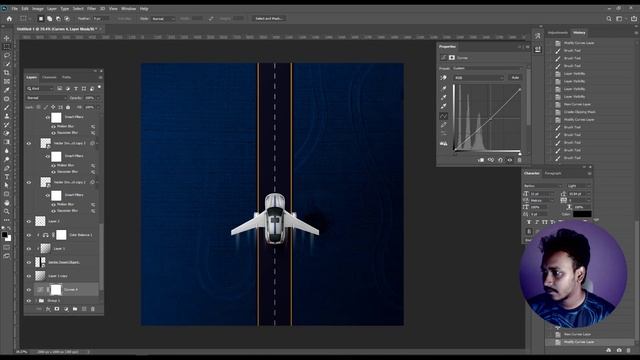Open the Layers opacity dropdown
This screenshot has width=640, height=360.
point(97,98)
